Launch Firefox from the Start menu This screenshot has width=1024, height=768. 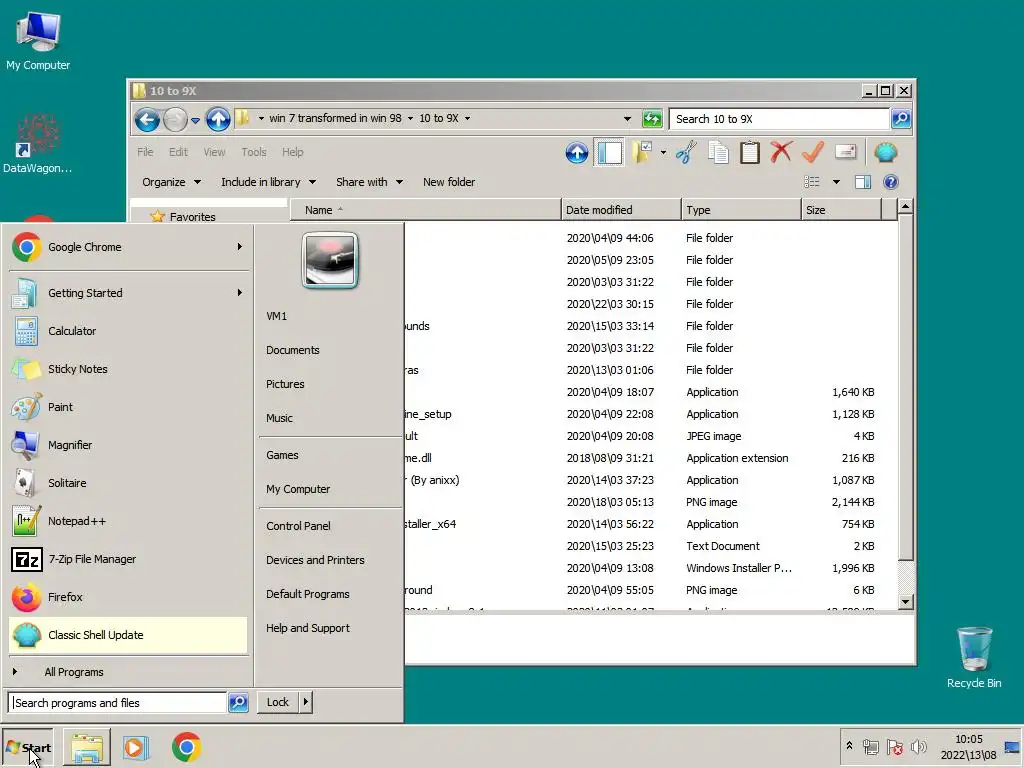(x=129, y=597)
